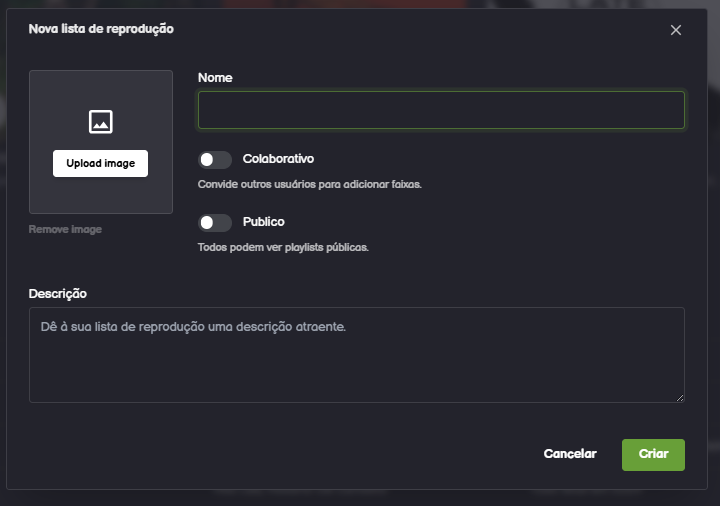Image resolution: width=720 pixels, height=506 pixels.
Task: Turn on the Publico toggle switch
Action: pos(215,222)
